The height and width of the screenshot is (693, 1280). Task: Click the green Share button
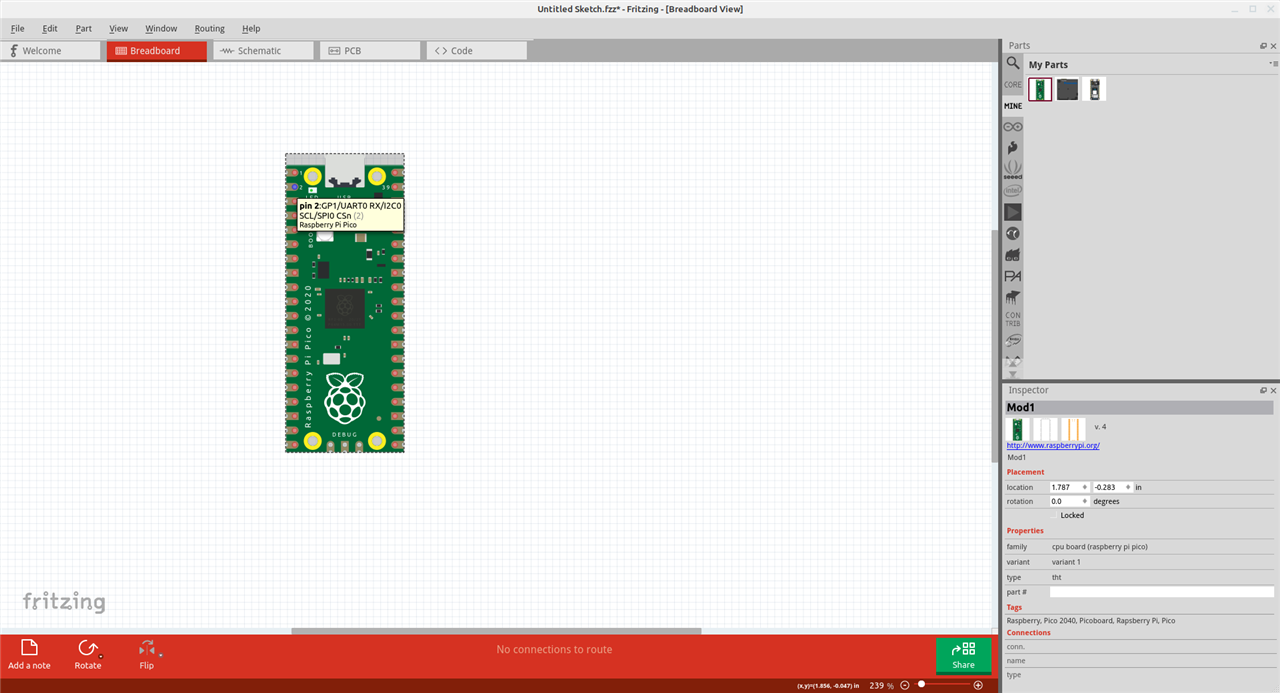coord(963,655)
